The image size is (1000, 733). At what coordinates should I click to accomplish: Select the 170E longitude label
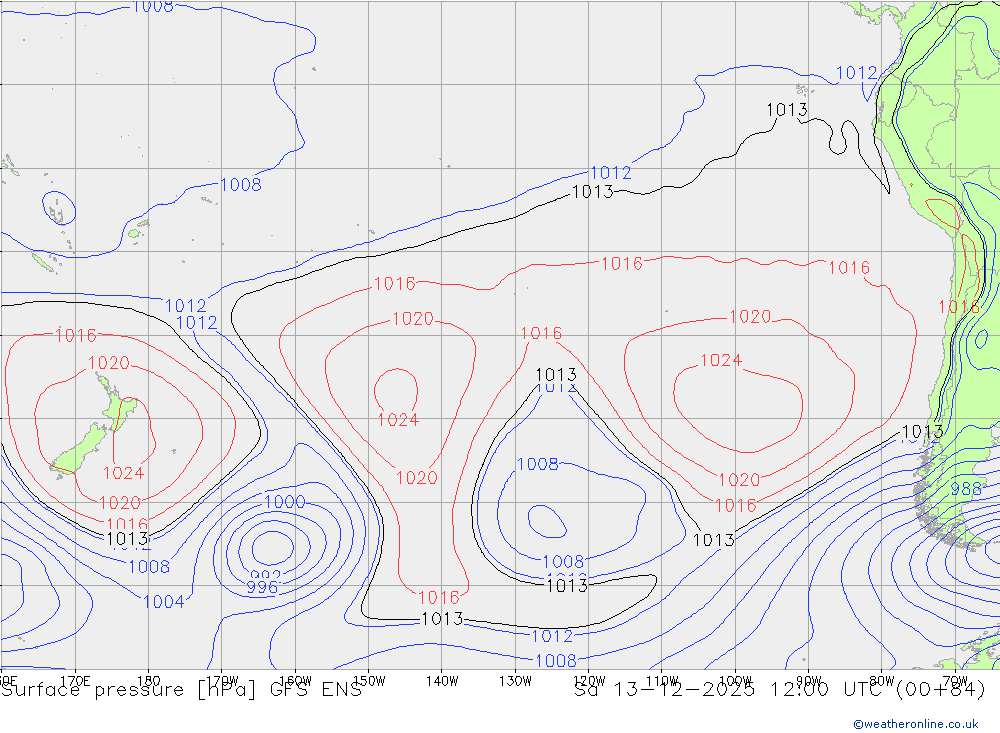75,681
